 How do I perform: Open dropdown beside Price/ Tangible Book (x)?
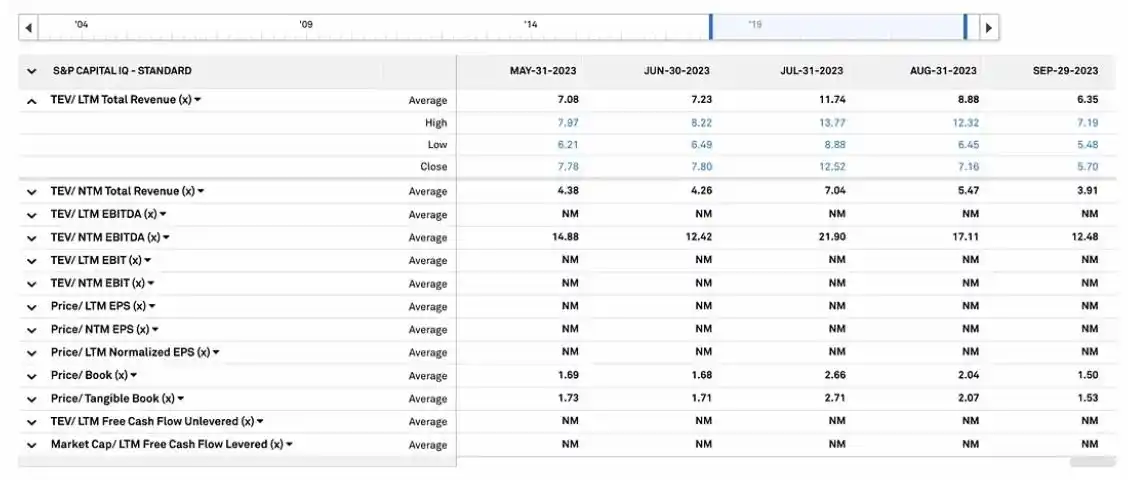[180, 399]
